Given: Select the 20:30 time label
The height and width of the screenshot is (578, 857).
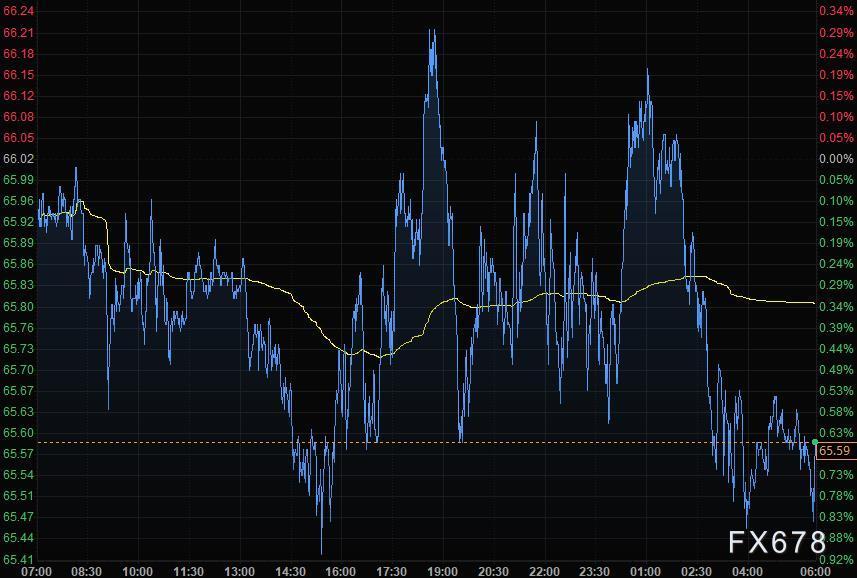Looking at the screenshot, I should (x=493, y=571).
